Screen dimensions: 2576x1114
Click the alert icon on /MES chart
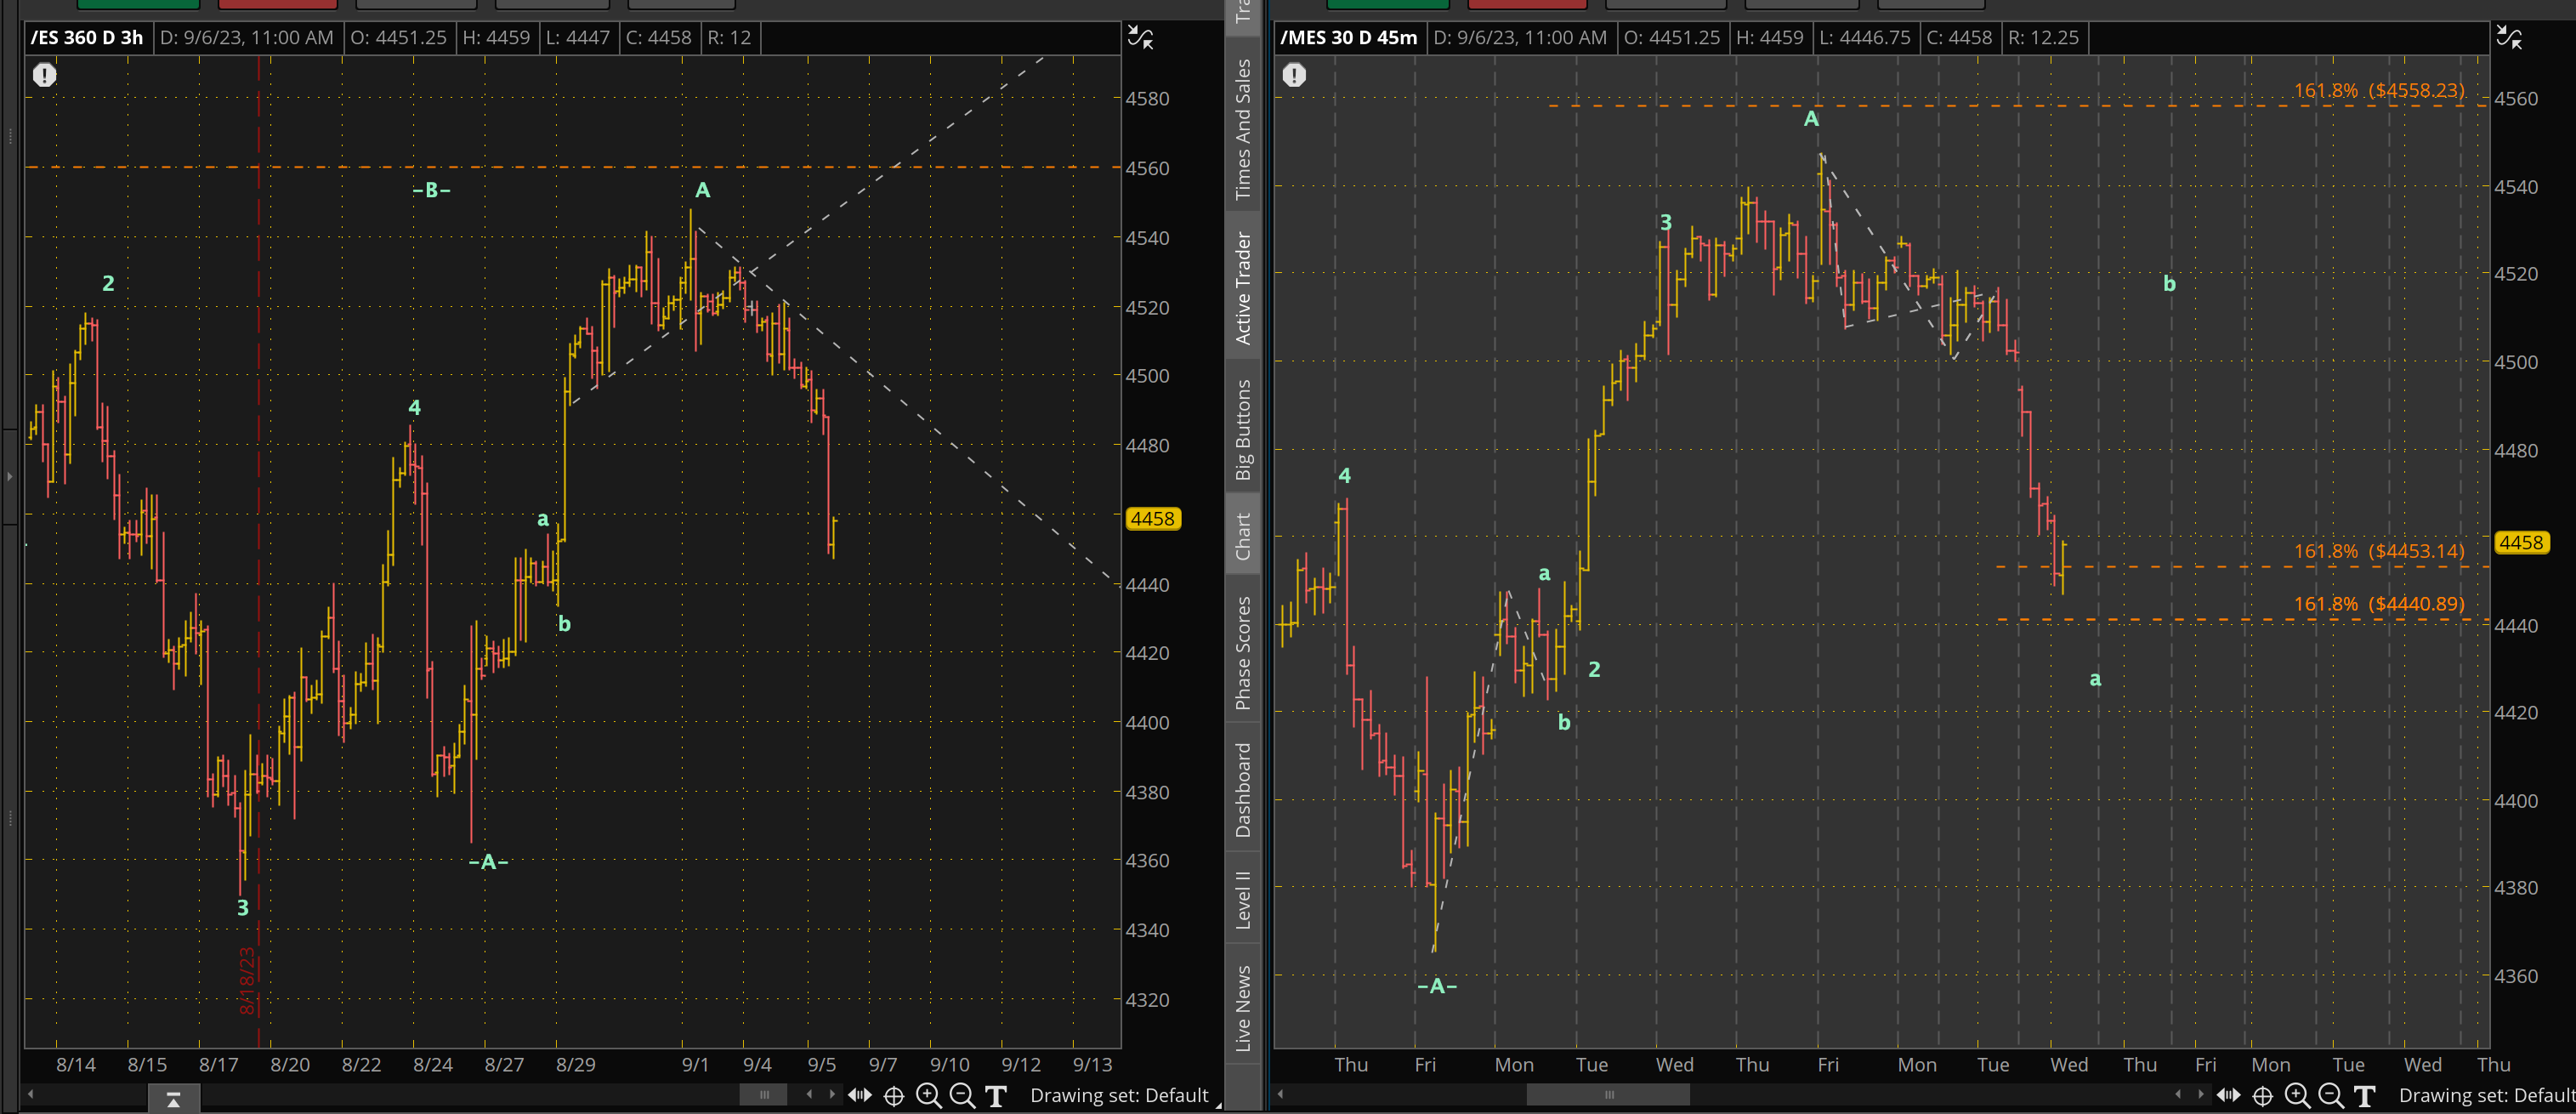click(x=1294, y=75)
